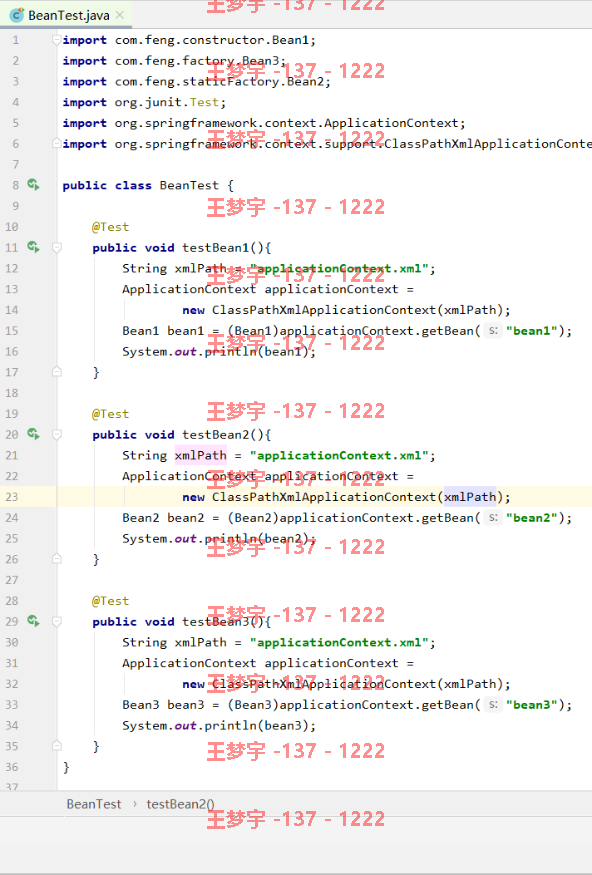Run BeanTest class via gutter icon
This screenshot has height=875, width=592.
tap(33, 185)
